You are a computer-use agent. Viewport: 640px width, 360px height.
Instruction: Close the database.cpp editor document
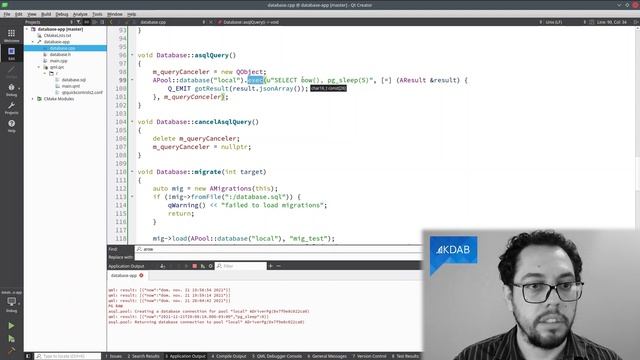tap(211, 22)
